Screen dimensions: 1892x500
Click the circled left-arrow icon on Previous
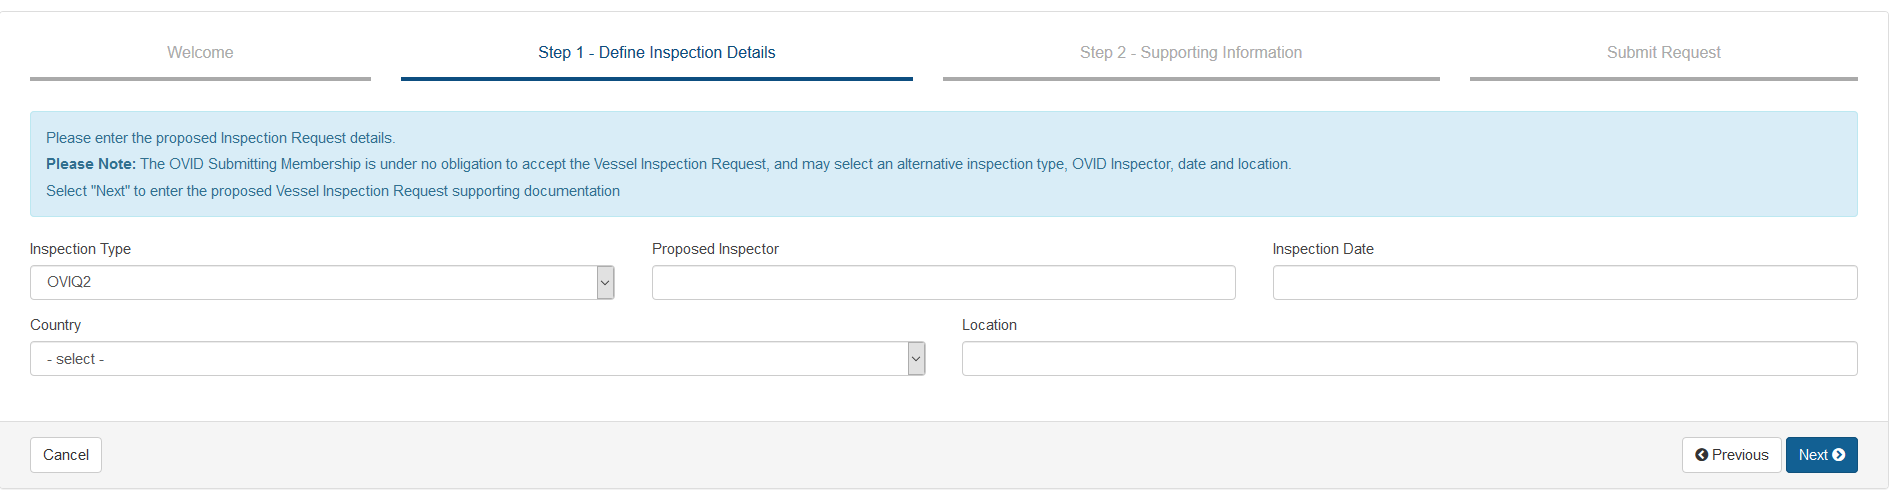point(1701,455)
